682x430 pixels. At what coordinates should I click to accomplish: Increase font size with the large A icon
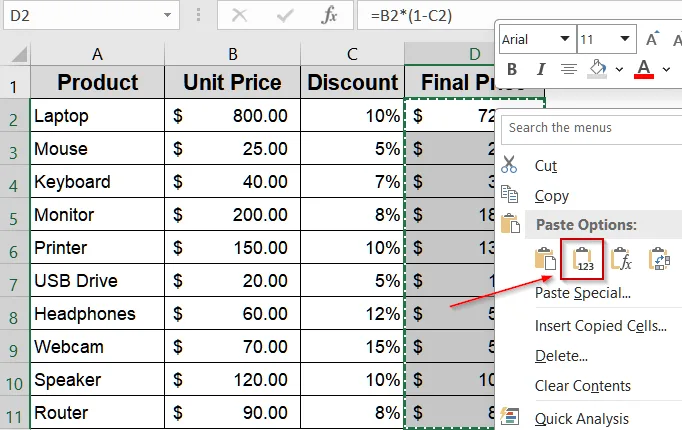pos(652,39)
